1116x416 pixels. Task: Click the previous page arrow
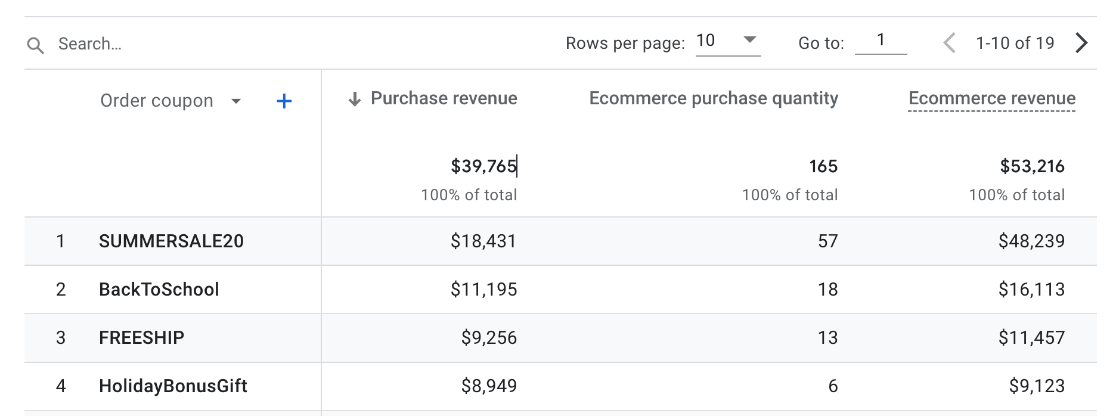950,43
